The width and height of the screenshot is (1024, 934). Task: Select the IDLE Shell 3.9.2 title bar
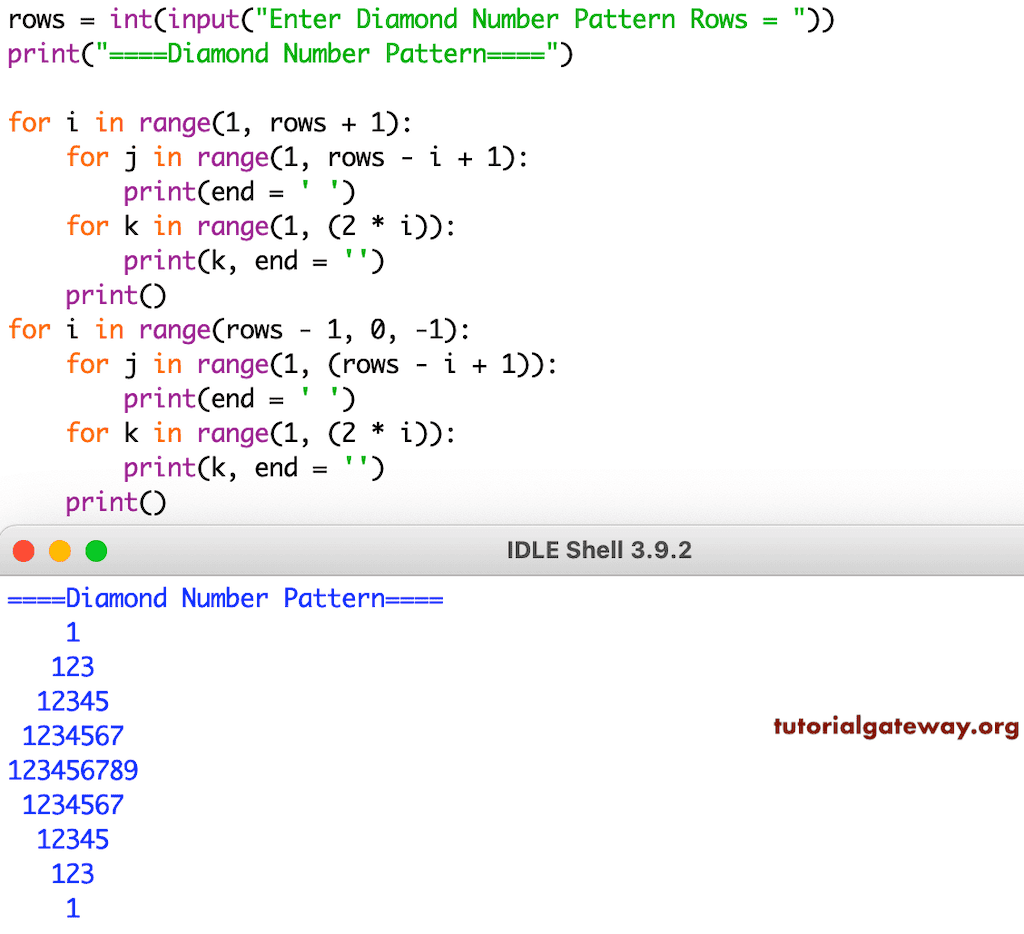(600, 549)
